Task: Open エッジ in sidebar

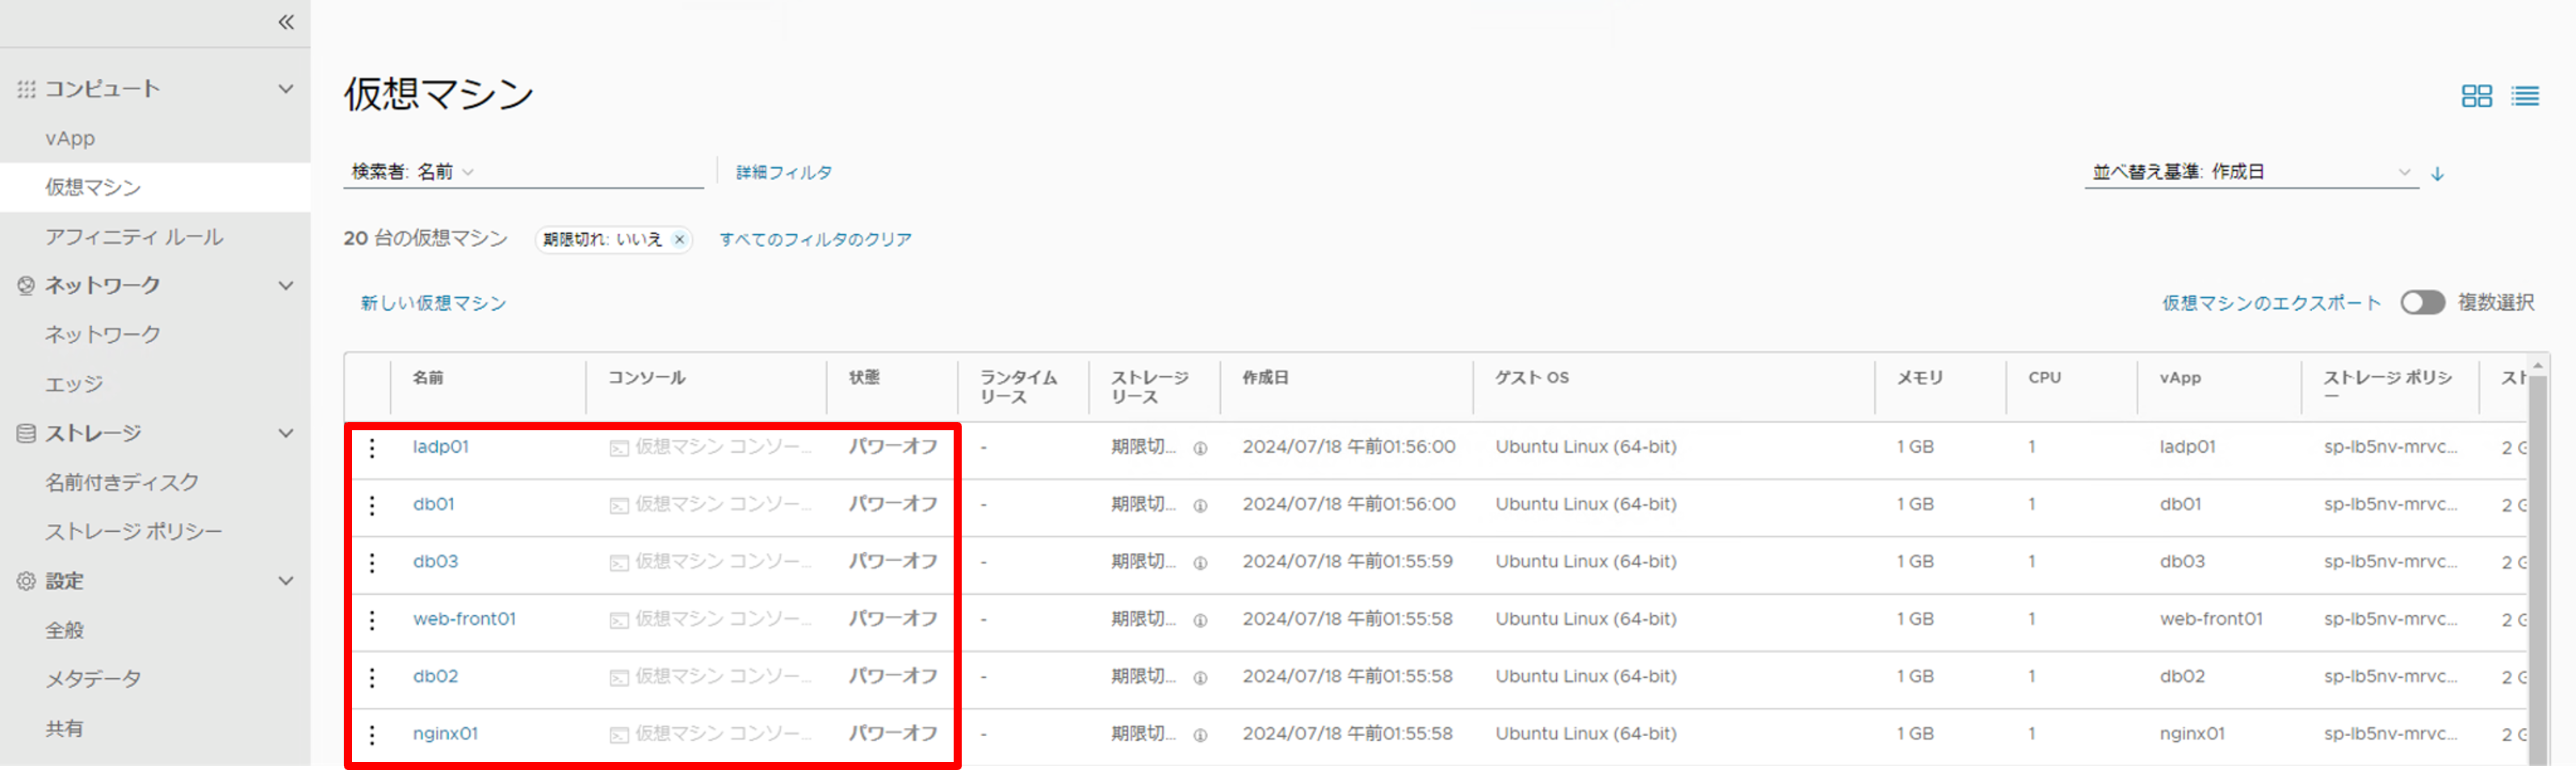Action: pyautogui.click(x=74, y=384)
